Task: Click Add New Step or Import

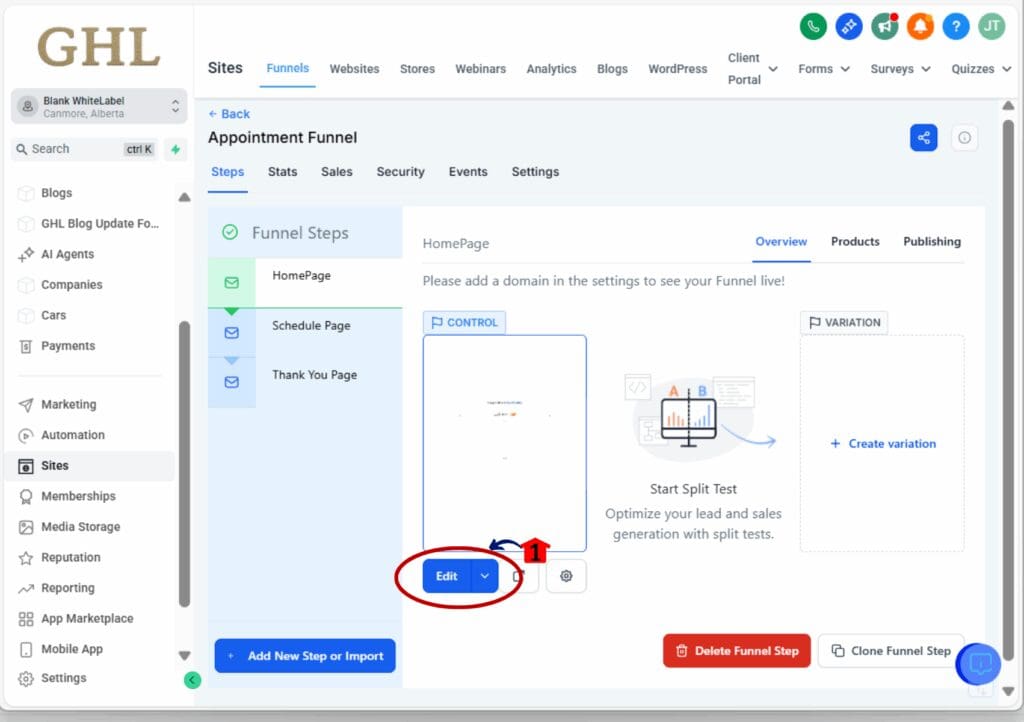Action: 305,656
